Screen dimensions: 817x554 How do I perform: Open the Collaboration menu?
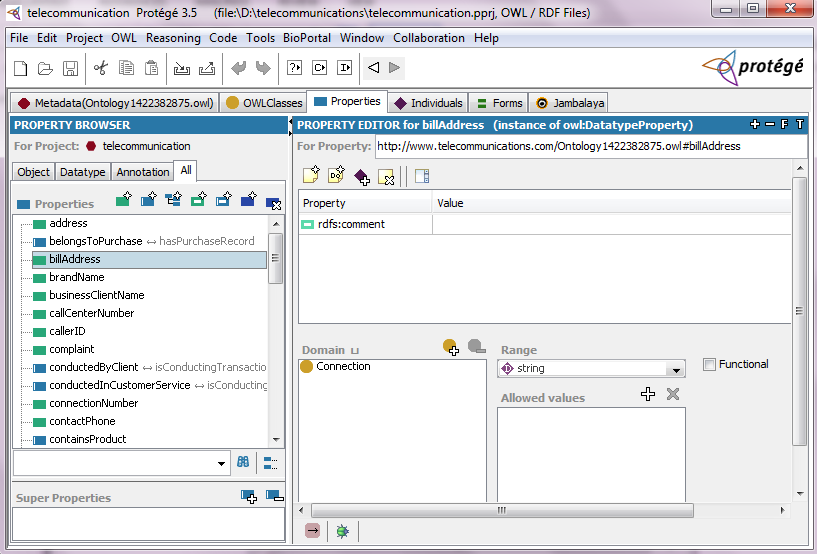coord(429,38)
